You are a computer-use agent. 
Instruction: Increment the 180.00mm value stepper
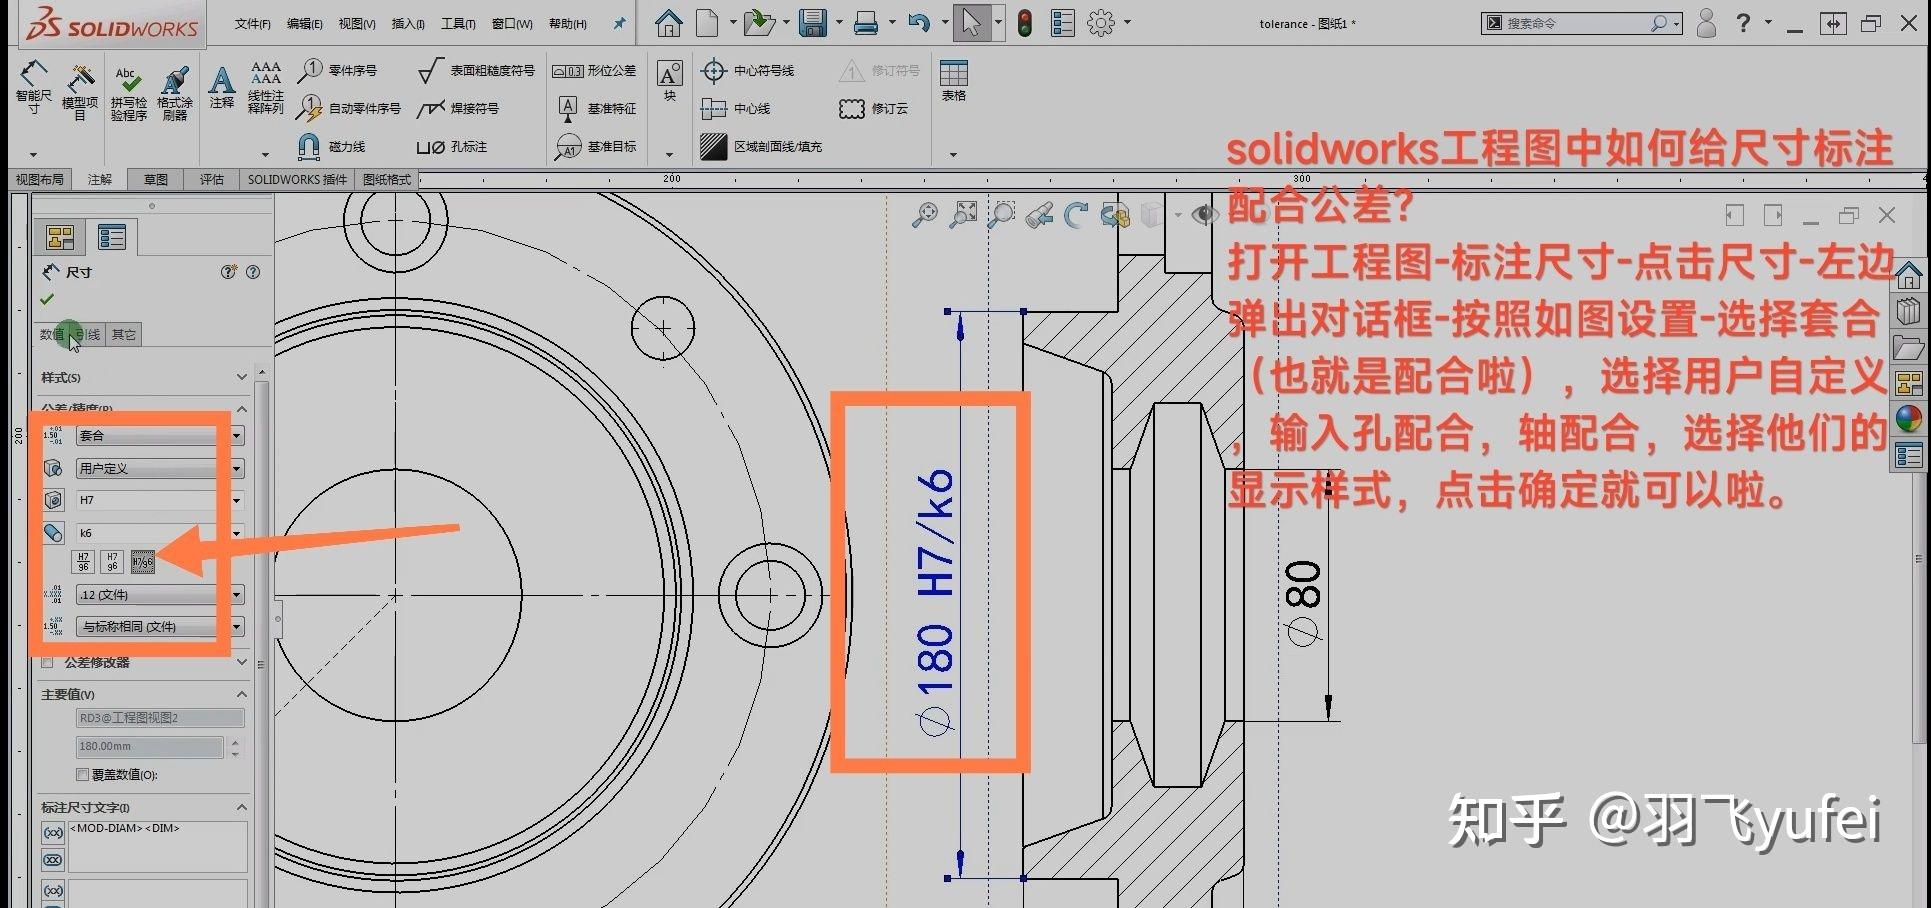235,741
